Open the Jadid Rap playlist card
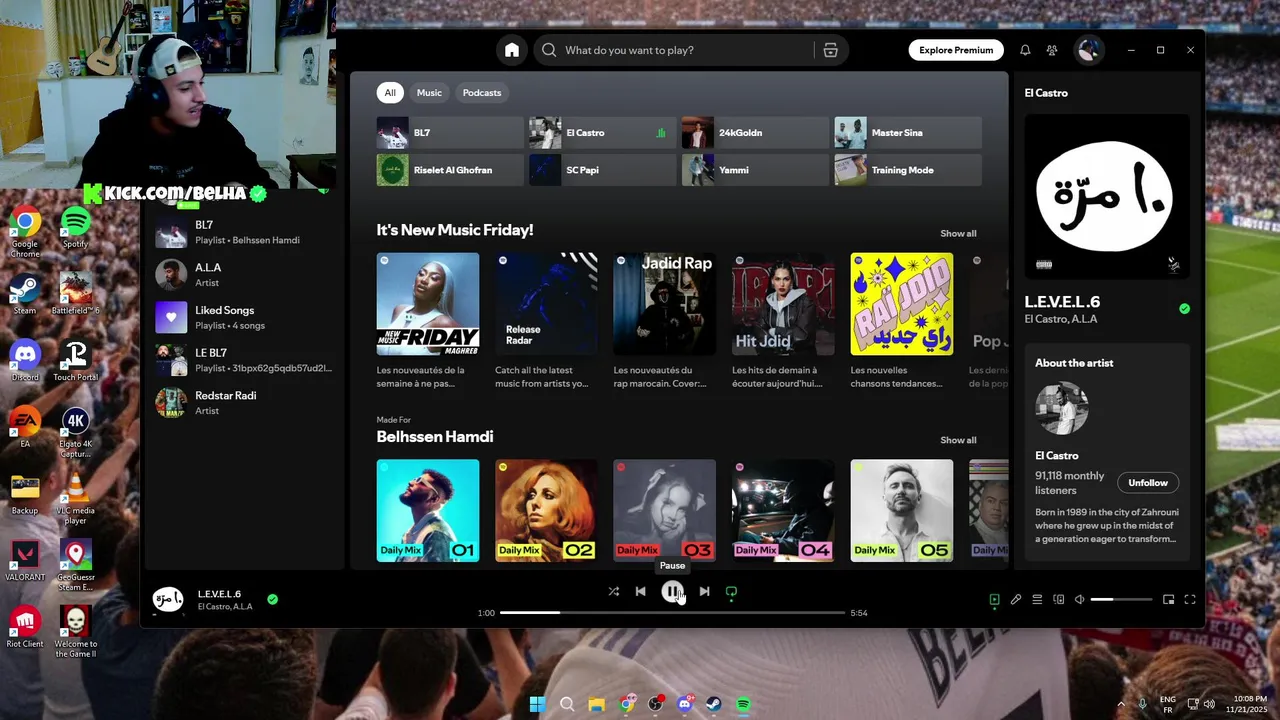Viewport: 1280px width, 720px height. [664, 322]
